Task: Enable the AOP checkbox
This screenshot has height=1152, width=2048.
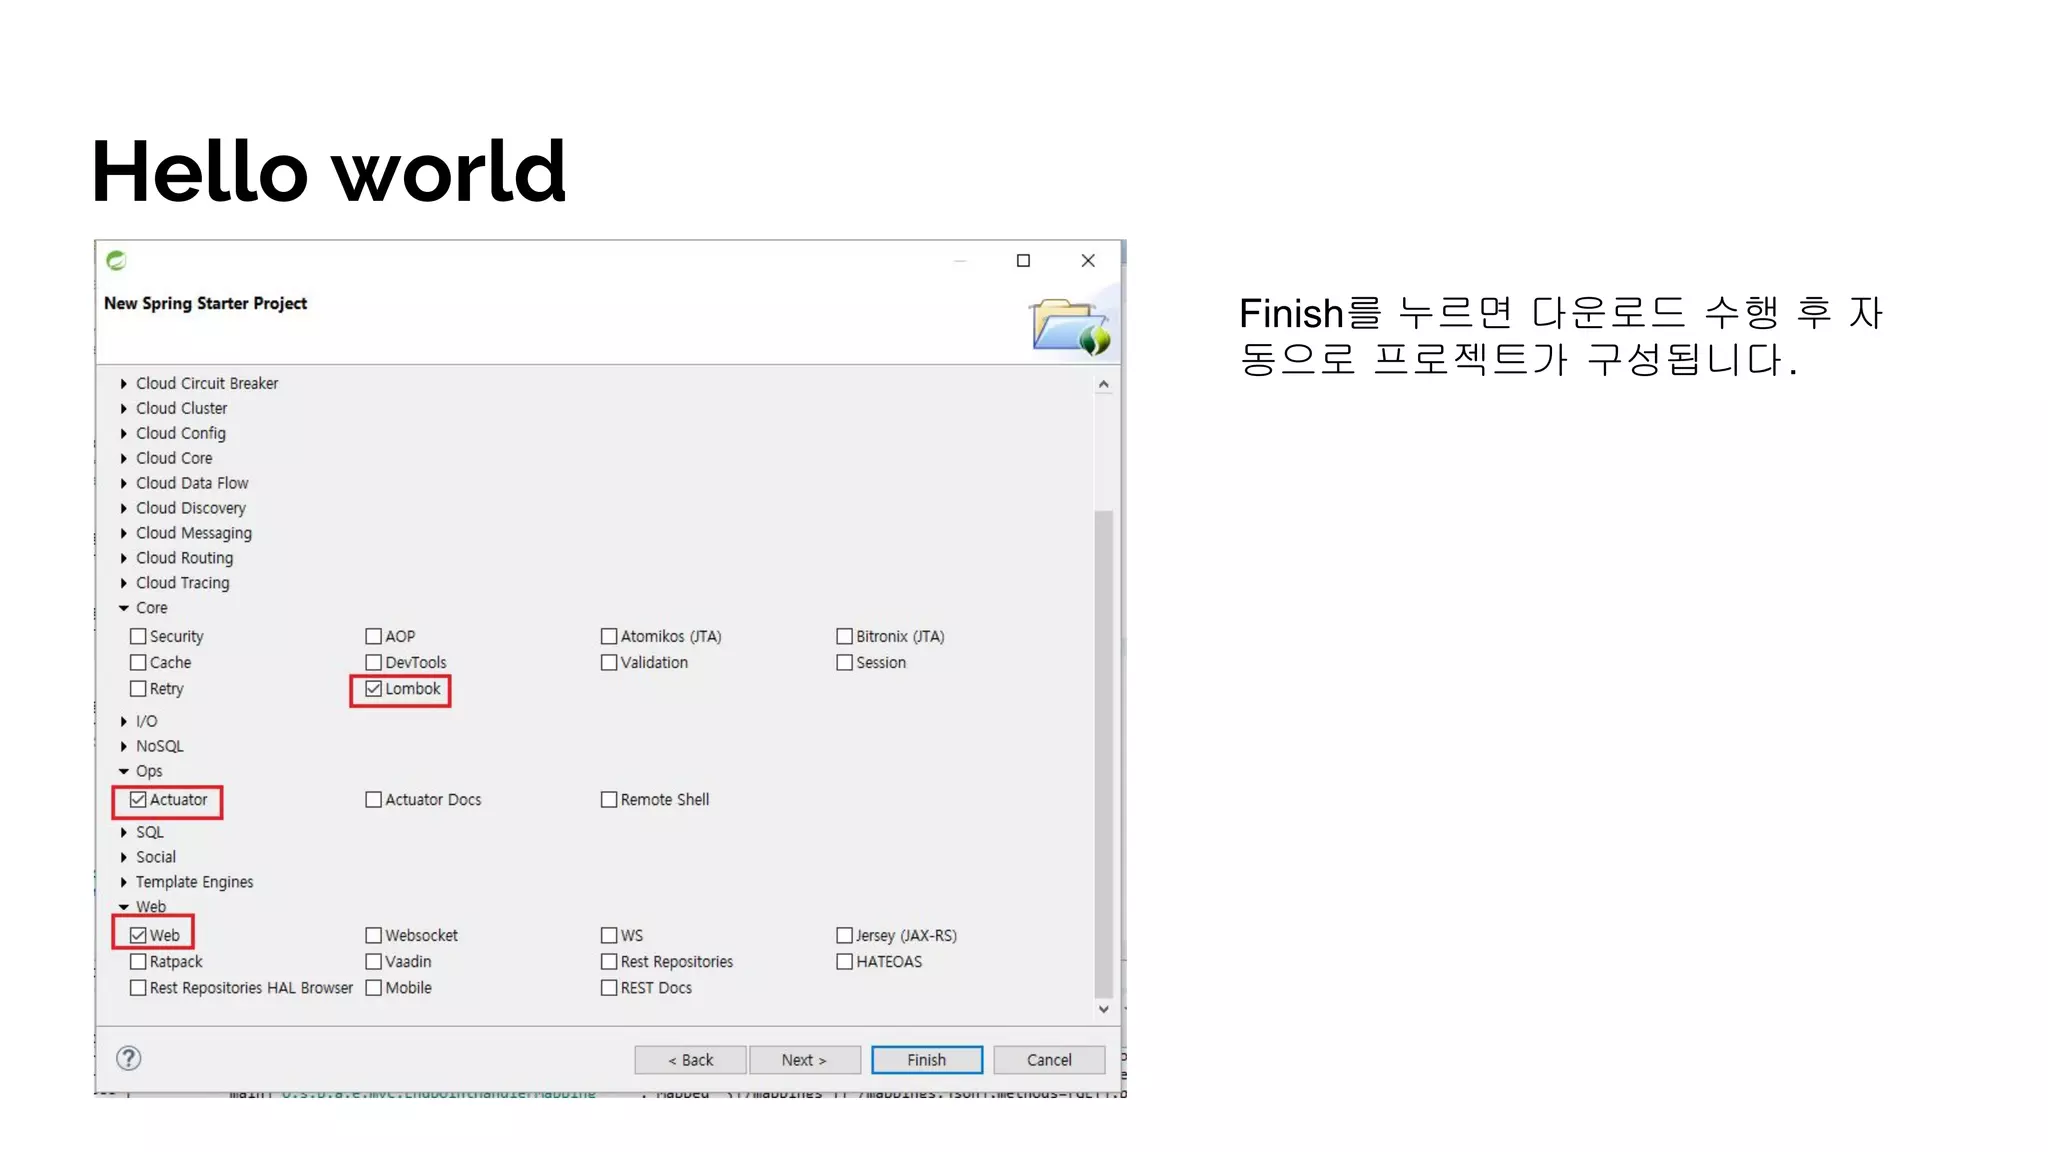Action: [x=373, y=636]
